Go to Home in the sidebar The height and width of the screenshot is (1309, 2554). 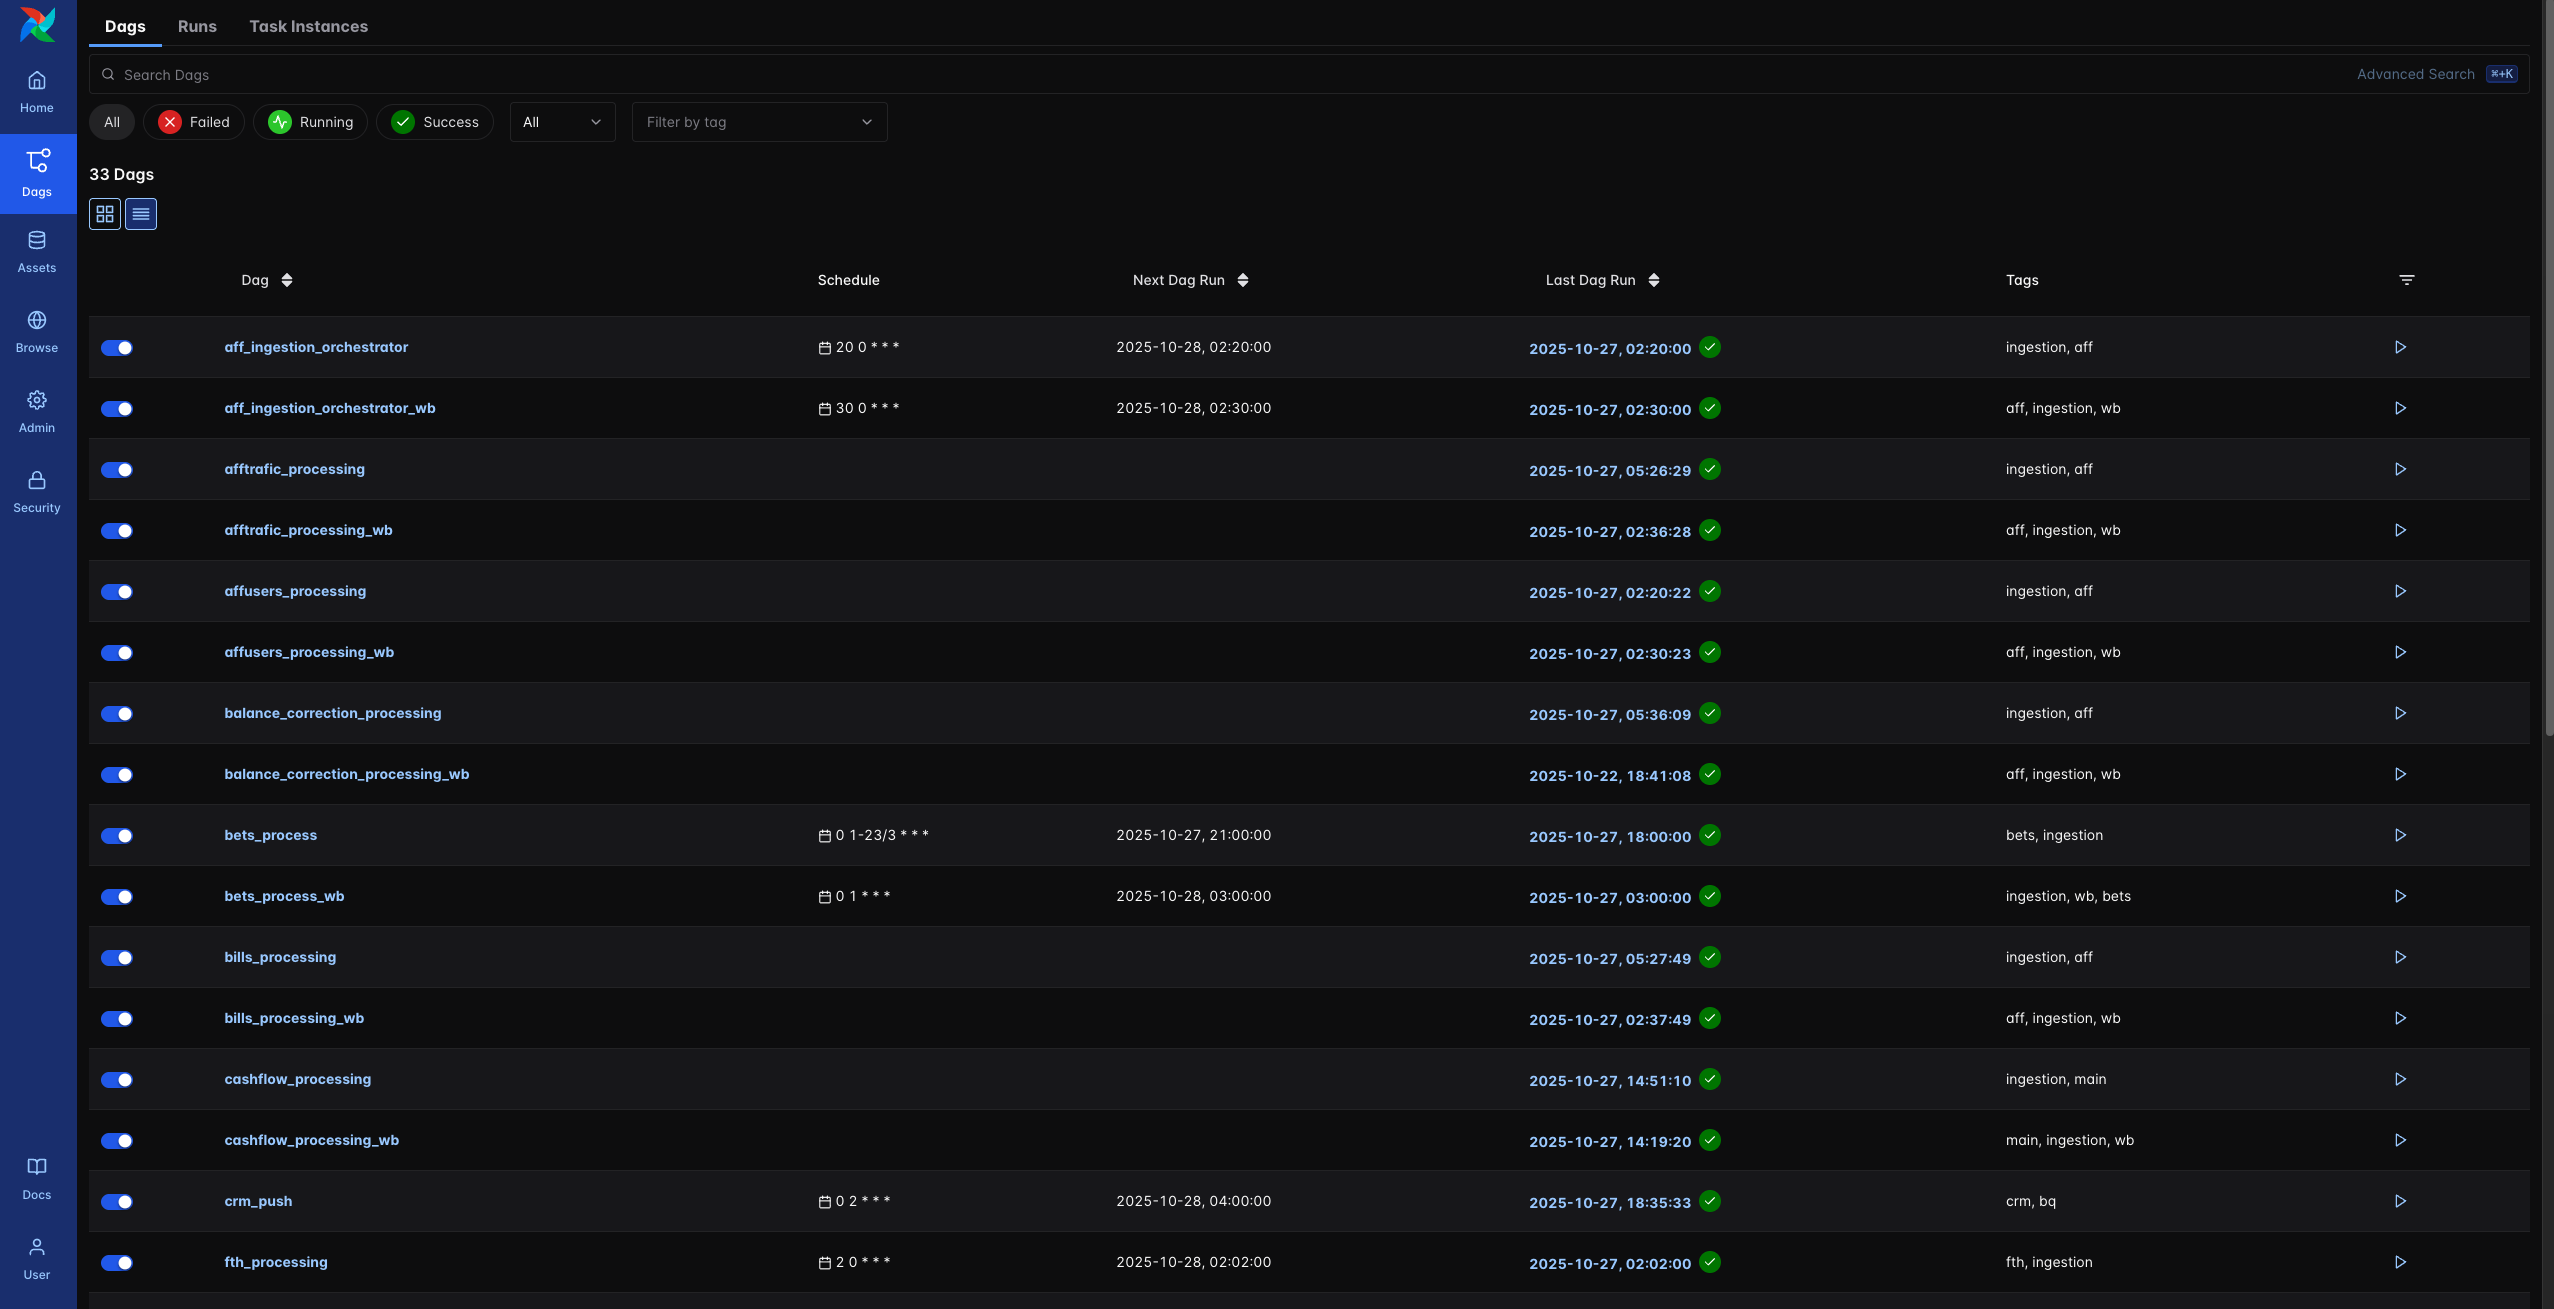tap(37, 92)
